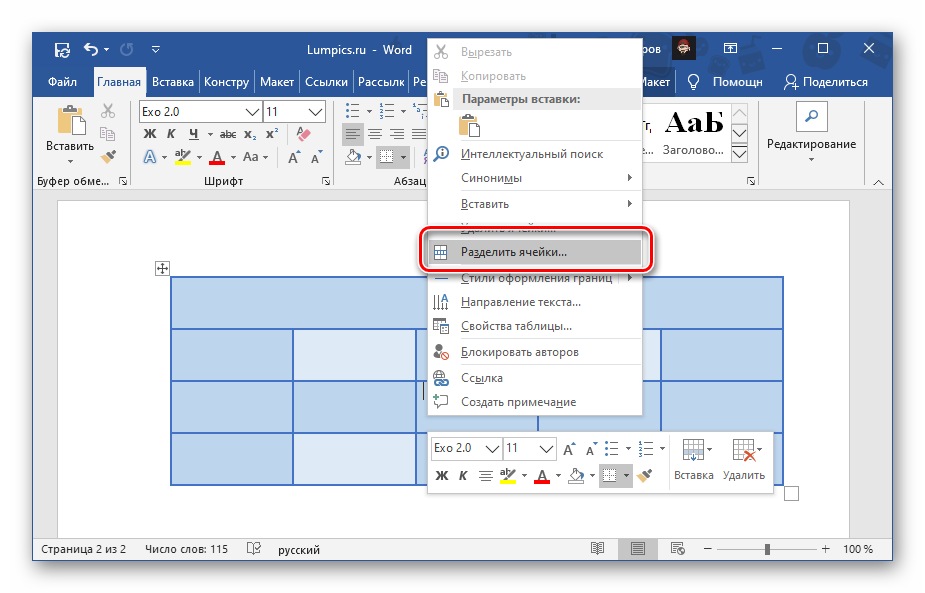This screenshot has height=593, width=925.
Task: Click the Поделиться share button
Action: [x=826, y=82]
